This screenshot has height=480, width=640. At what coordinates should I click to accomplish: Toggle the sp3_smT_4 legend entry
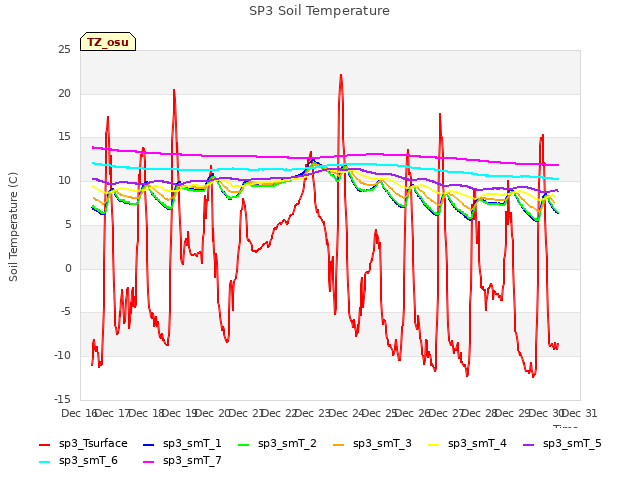[x=467, y=443]
